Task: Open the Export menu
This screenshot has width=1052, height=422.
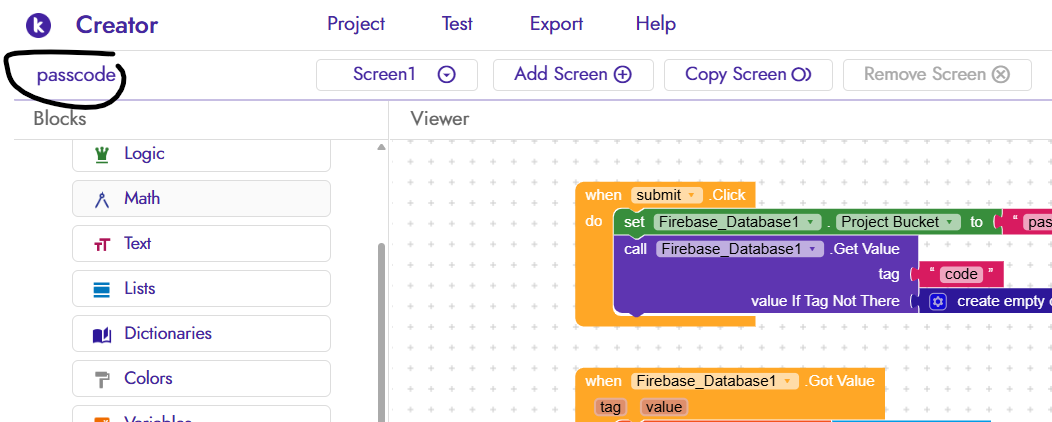Action: tap(556, 24)
